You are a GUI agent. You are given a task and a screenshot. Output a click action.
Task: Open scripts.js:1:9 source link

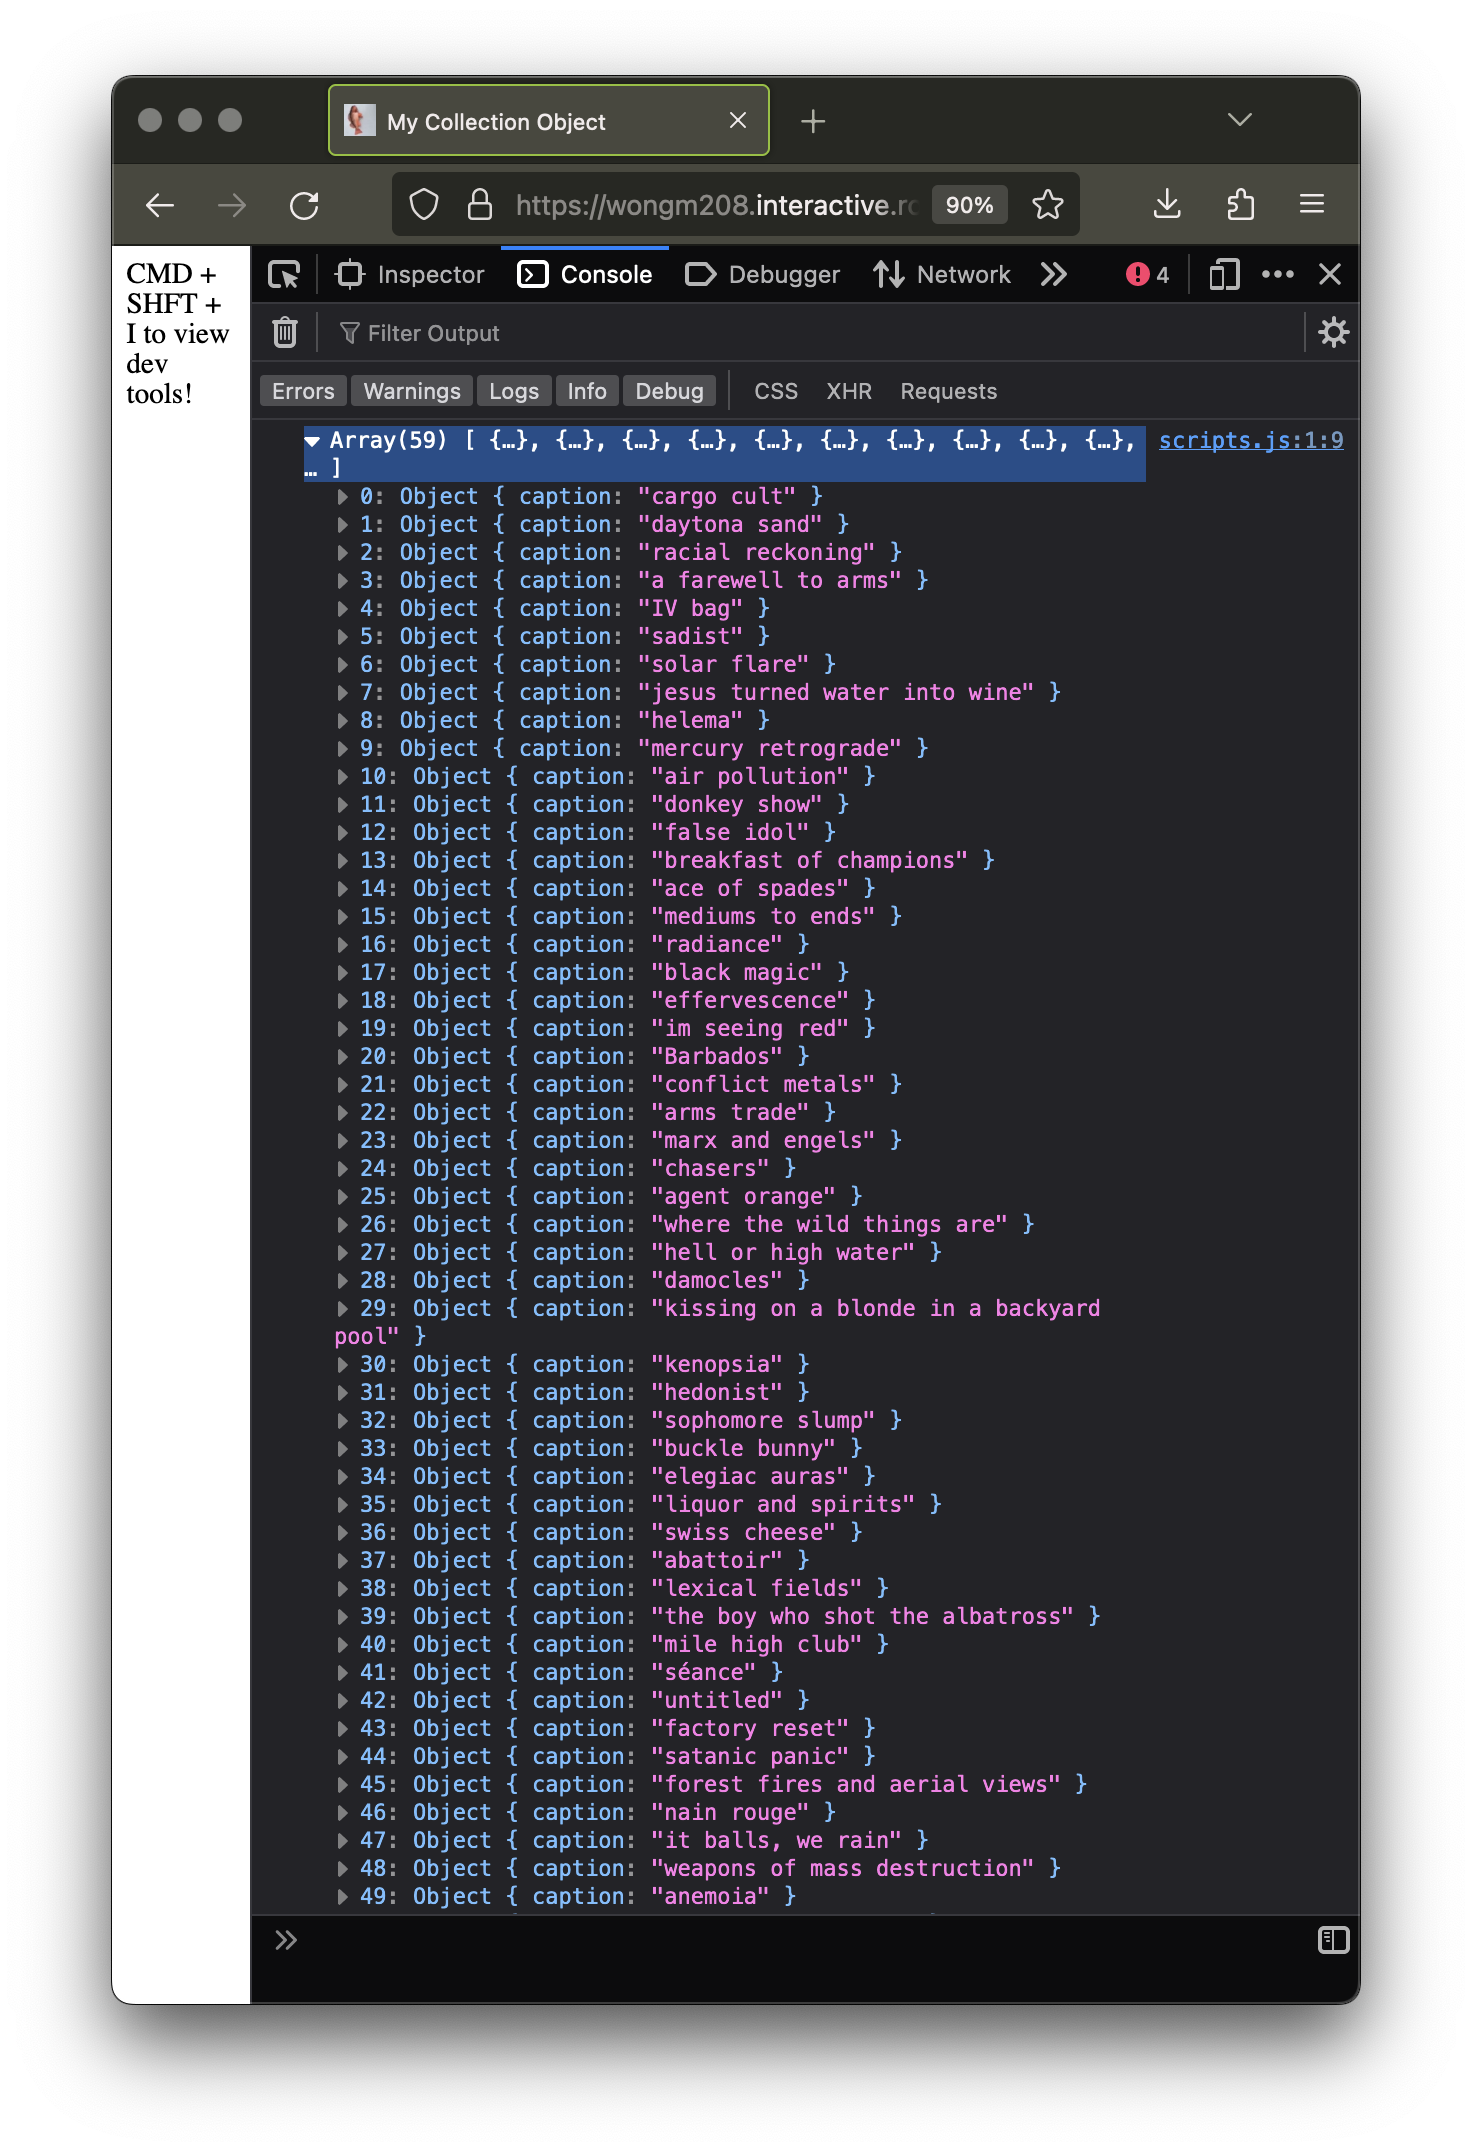coord(1250,440)
